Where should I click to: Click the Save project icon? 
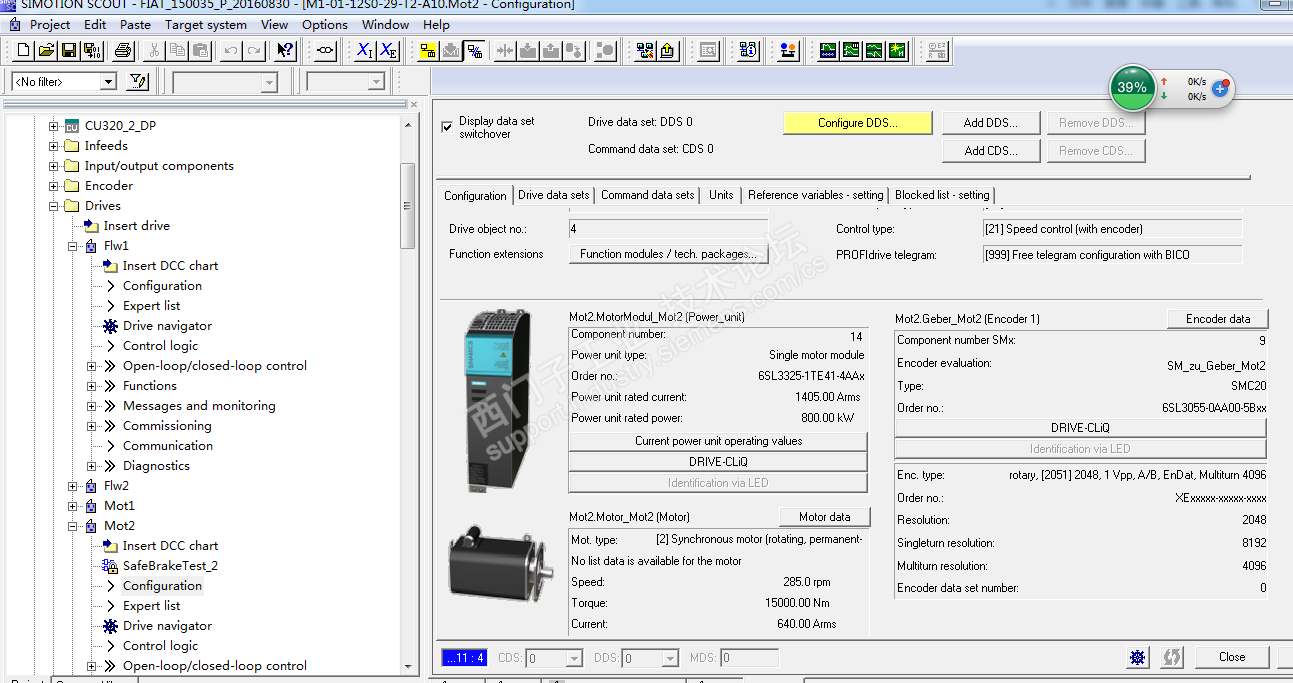pyautogui.click(x=69, y=50)
